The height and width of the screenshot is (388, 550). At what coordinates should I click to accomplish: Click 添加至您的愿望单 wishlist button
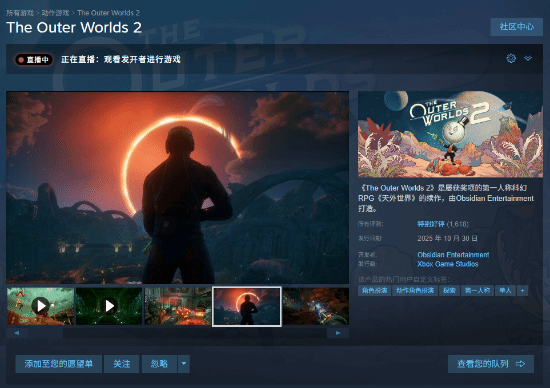coord(59,364)
